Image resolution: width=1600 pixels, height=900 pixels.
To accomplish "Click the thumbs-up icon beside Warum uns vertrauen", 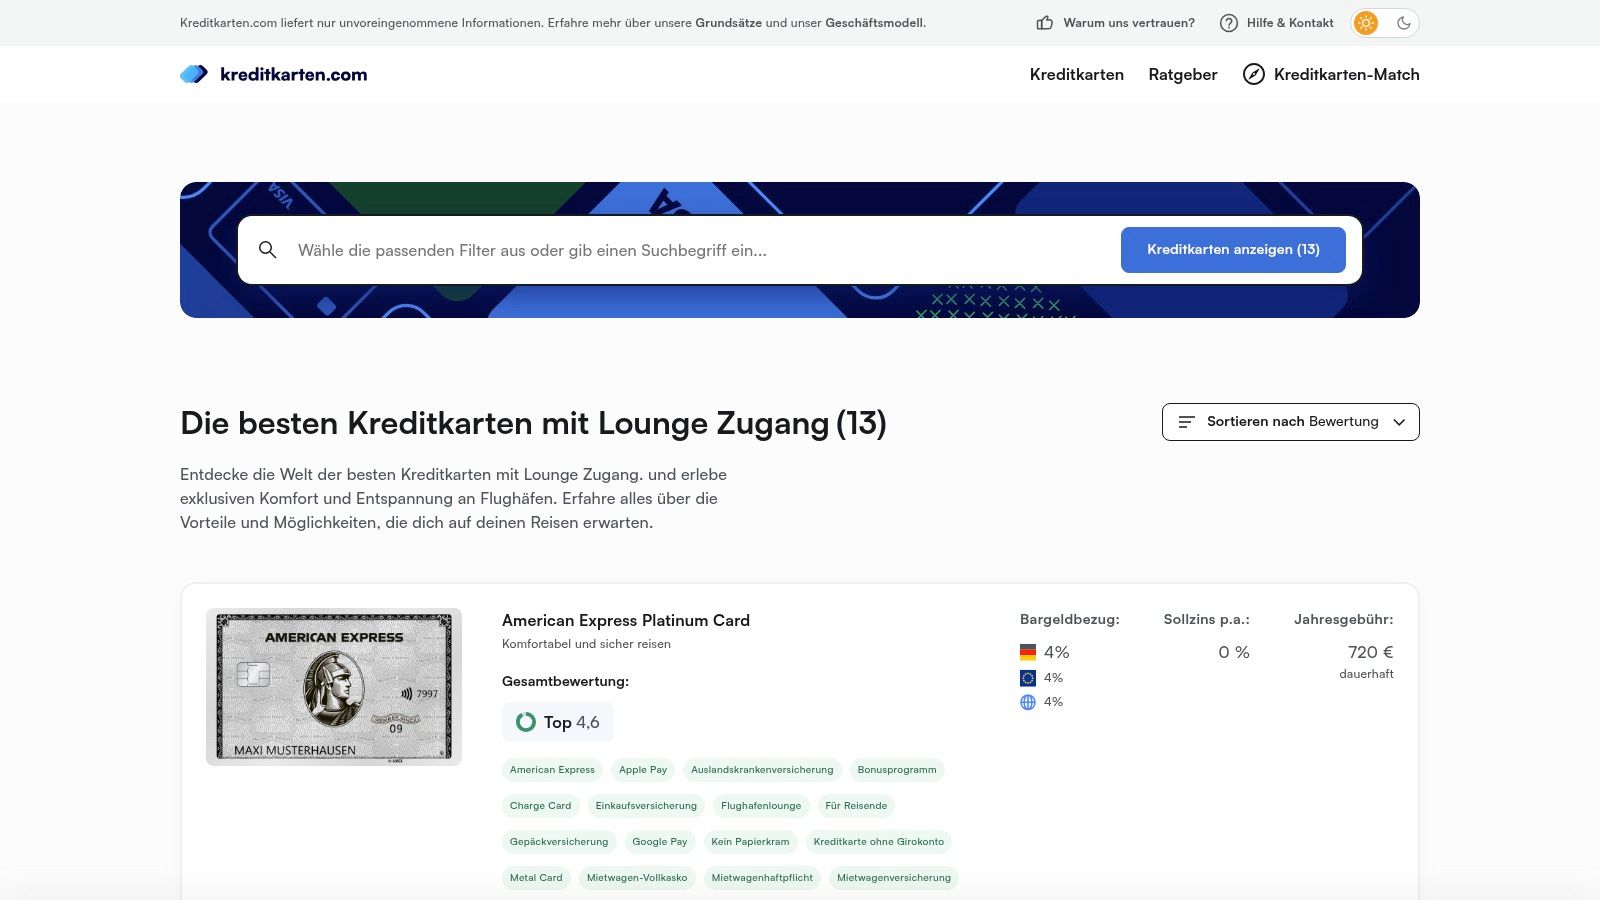I will (x=1045, y=23).
